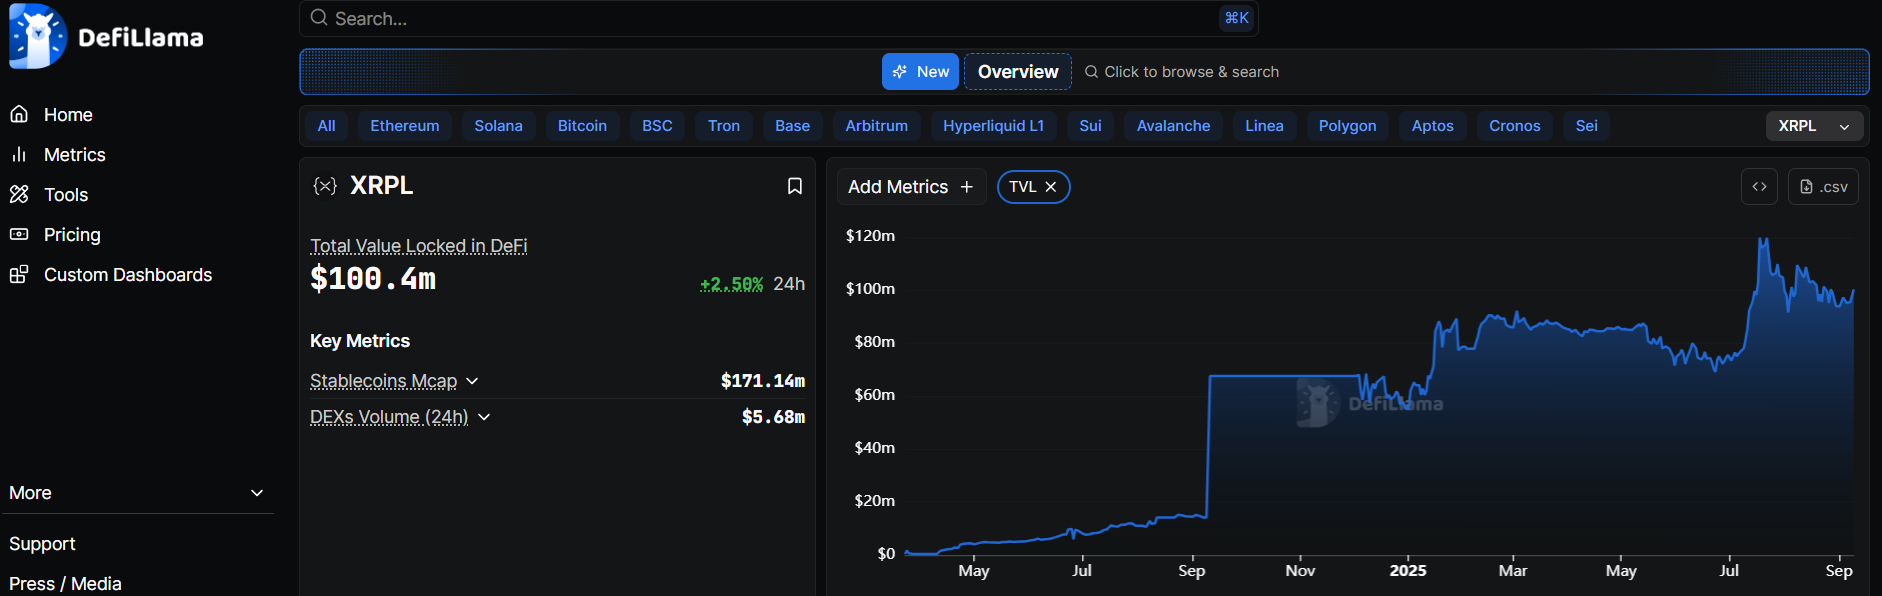The height and width of the screenshot is (596, 1882).
Task: Click the Overview button
Action: click(1018, 72)
